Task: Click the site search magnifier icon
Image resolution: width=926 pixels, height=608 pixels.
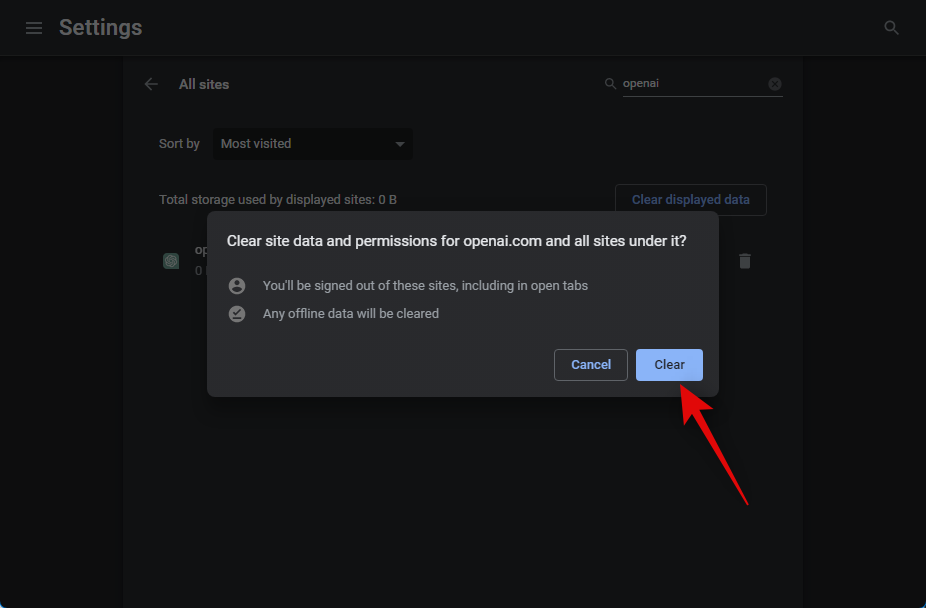Action: tap(610, 84)
